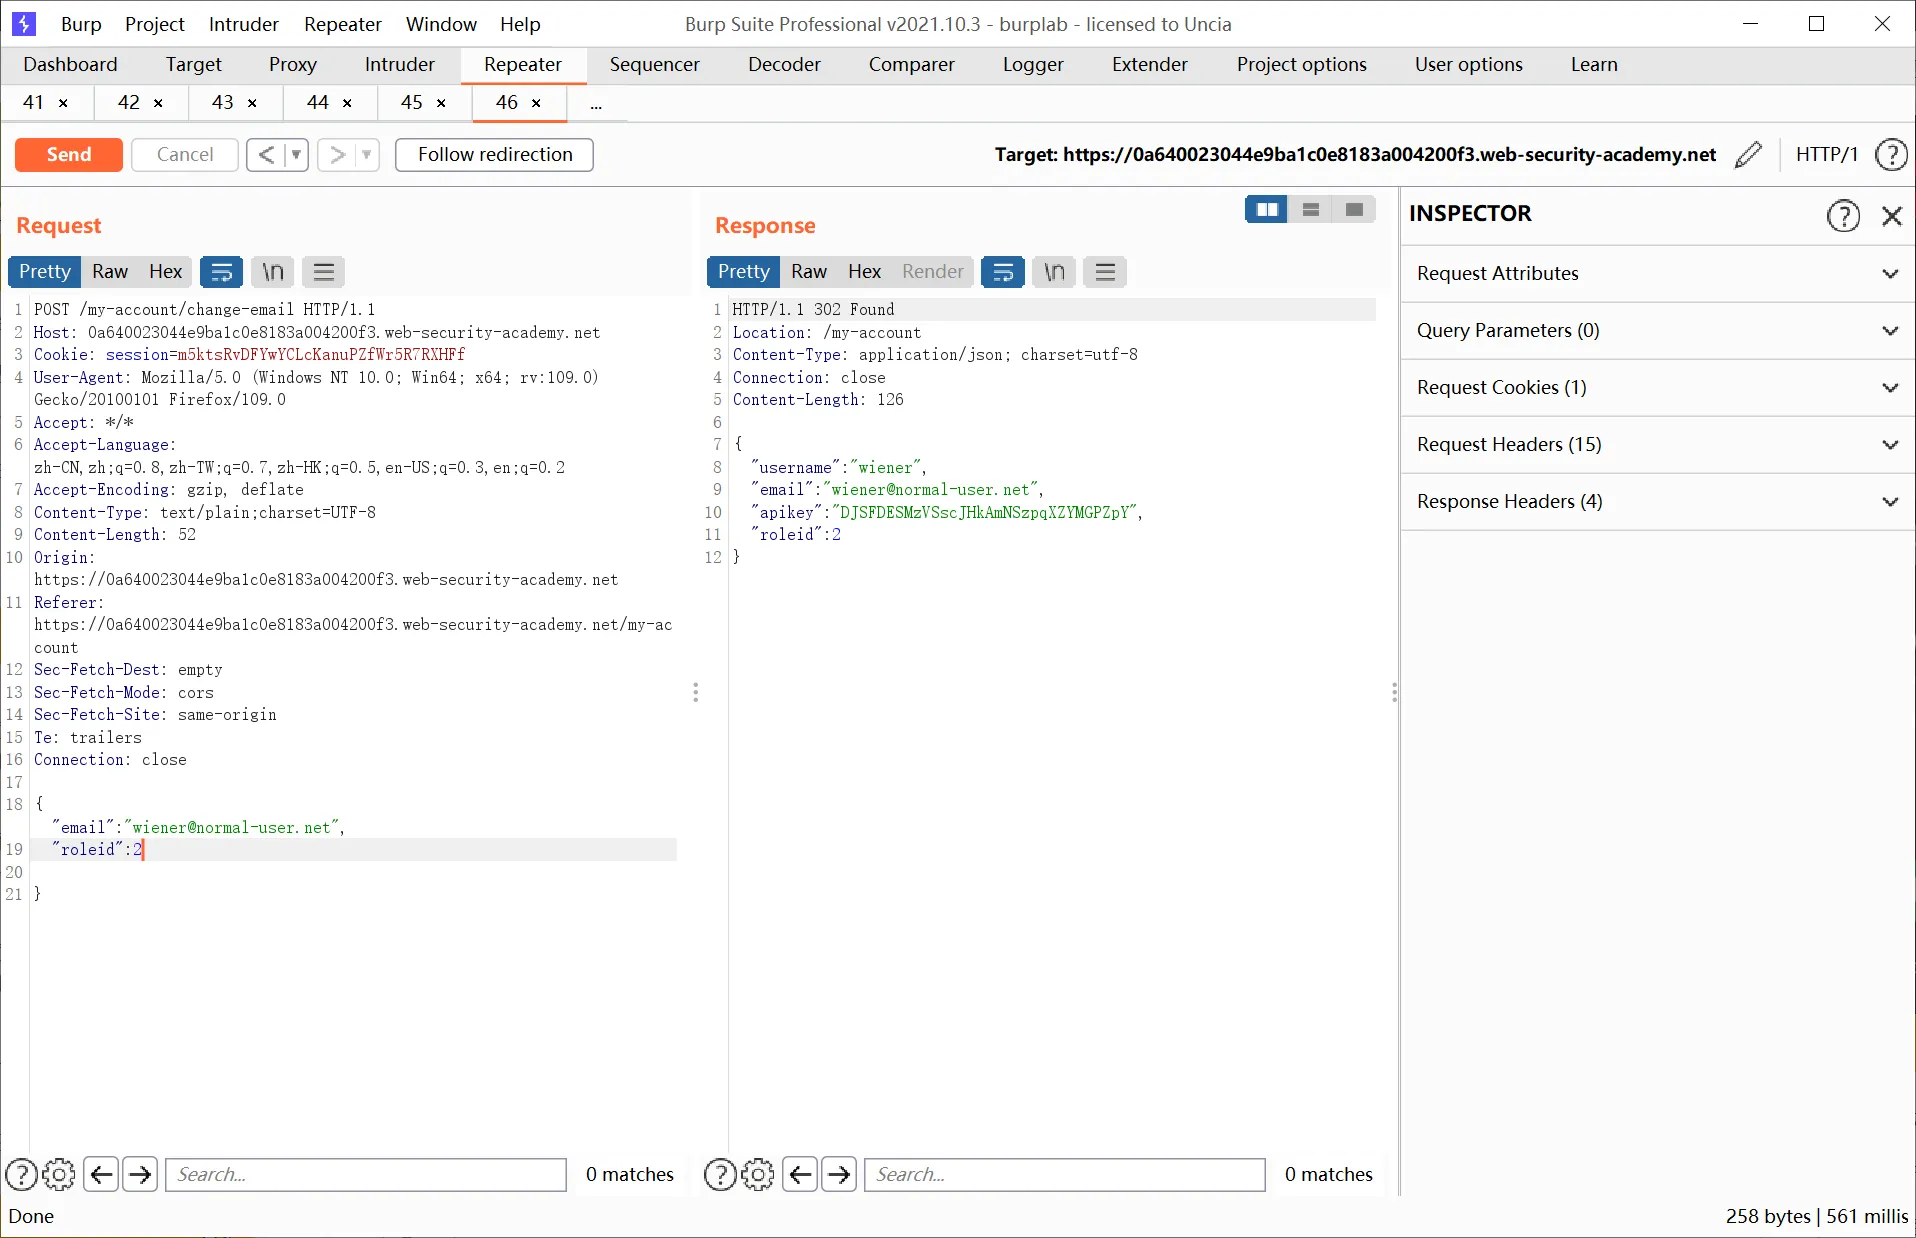Click the Burp Suite logo icon
The height and width of the screenshot is (1238, 1916).
click(x=24, y=24)
